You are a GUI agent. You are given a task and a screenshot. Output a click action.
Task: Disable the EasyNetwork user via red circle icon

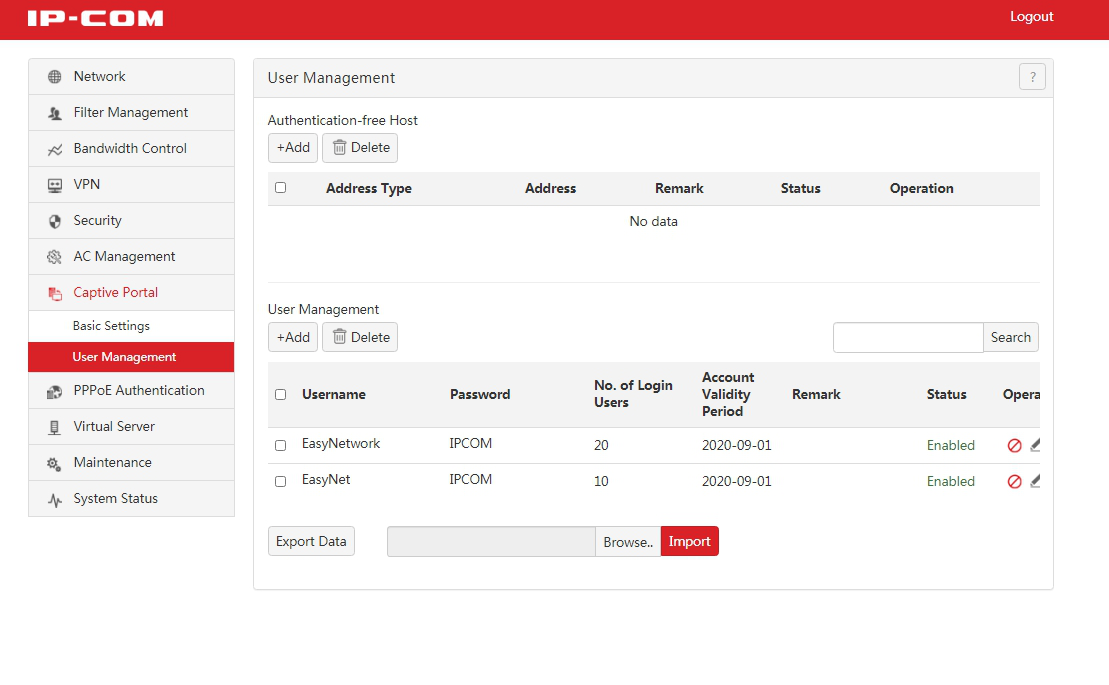[x=1014, y=445]
